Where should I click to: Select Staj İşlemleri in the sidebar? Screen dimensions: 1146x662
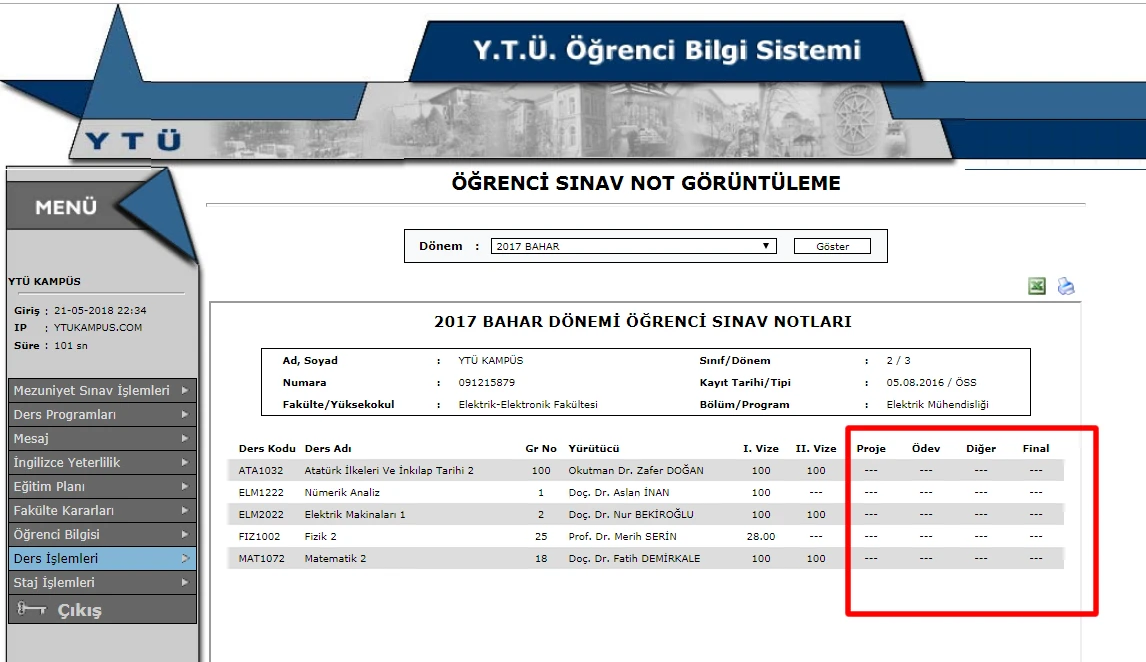pos(54,583)
